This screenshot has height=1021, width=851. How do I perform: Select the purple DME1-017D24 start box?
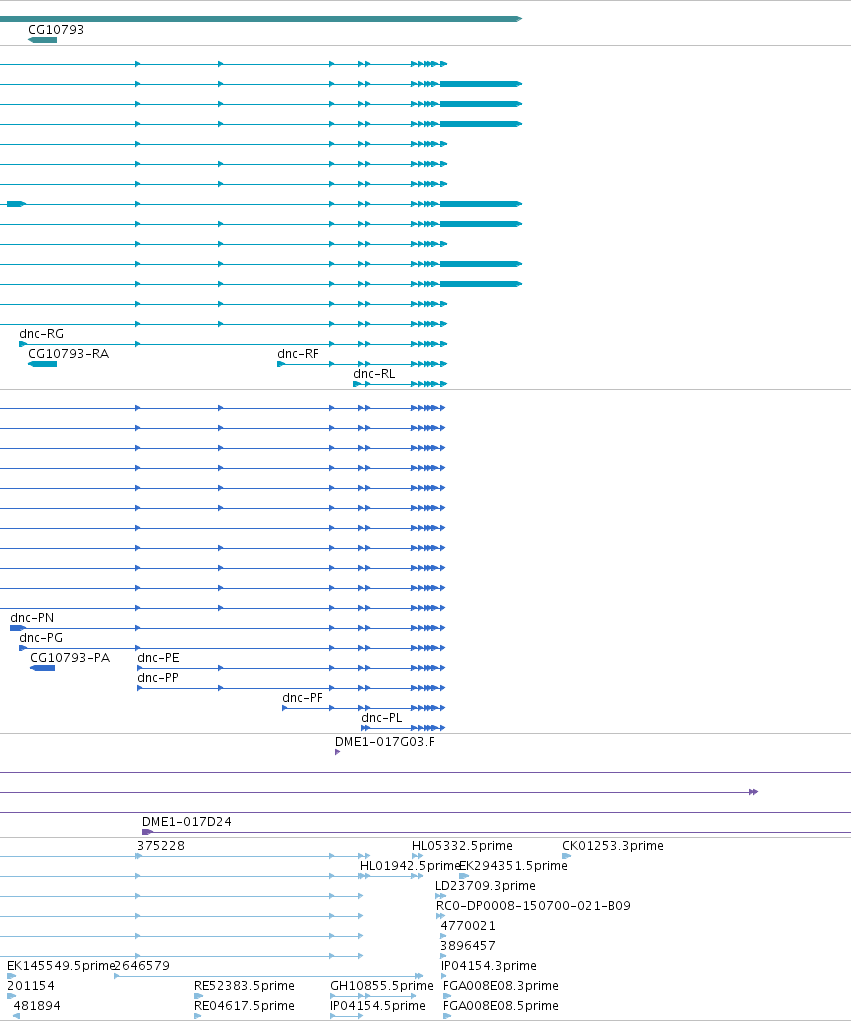pyautogui.click(x=147, y=832)
